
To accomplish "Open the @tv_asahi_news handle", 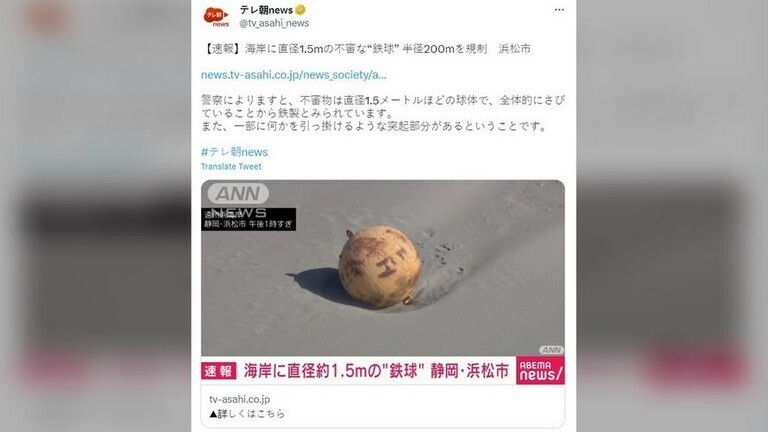I will coord(274,23).
